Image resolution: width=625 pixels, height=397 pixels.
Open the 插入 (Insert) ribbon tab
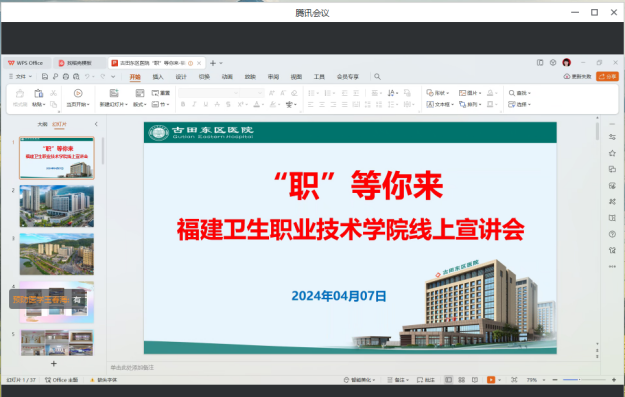point(158,77)
